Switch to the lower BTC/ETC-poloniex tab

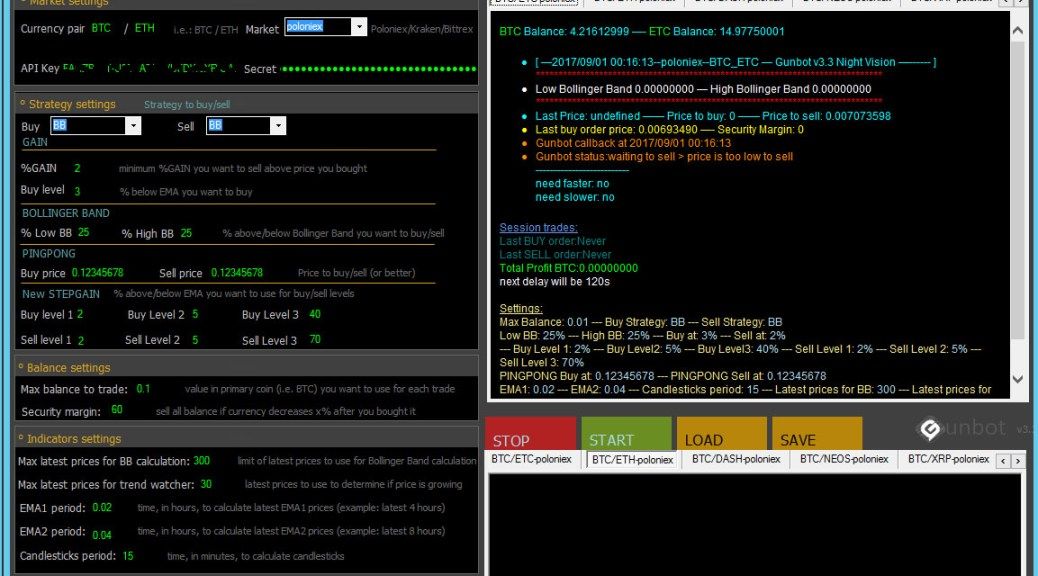pyautogui.click(x=532, y=459)
